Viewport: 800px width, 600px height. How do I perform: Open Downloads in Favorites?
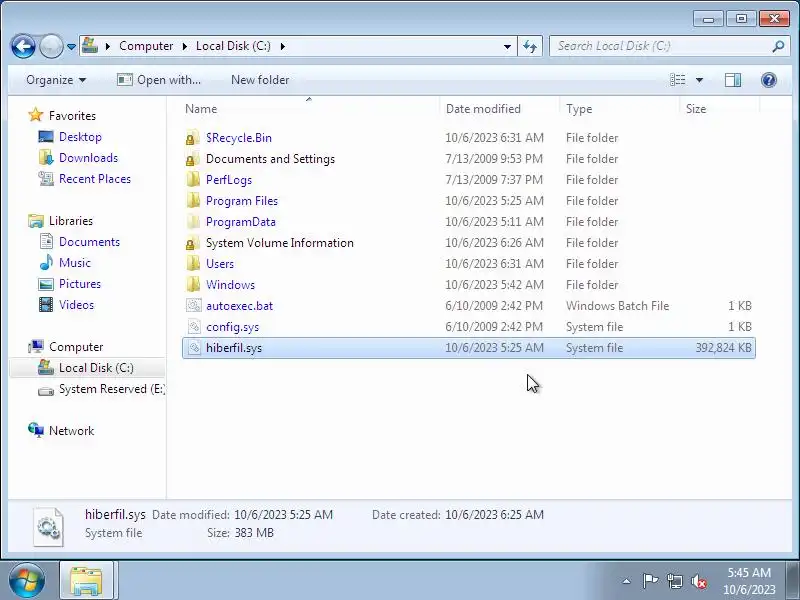pyautogui.click(x=78, y=158)
